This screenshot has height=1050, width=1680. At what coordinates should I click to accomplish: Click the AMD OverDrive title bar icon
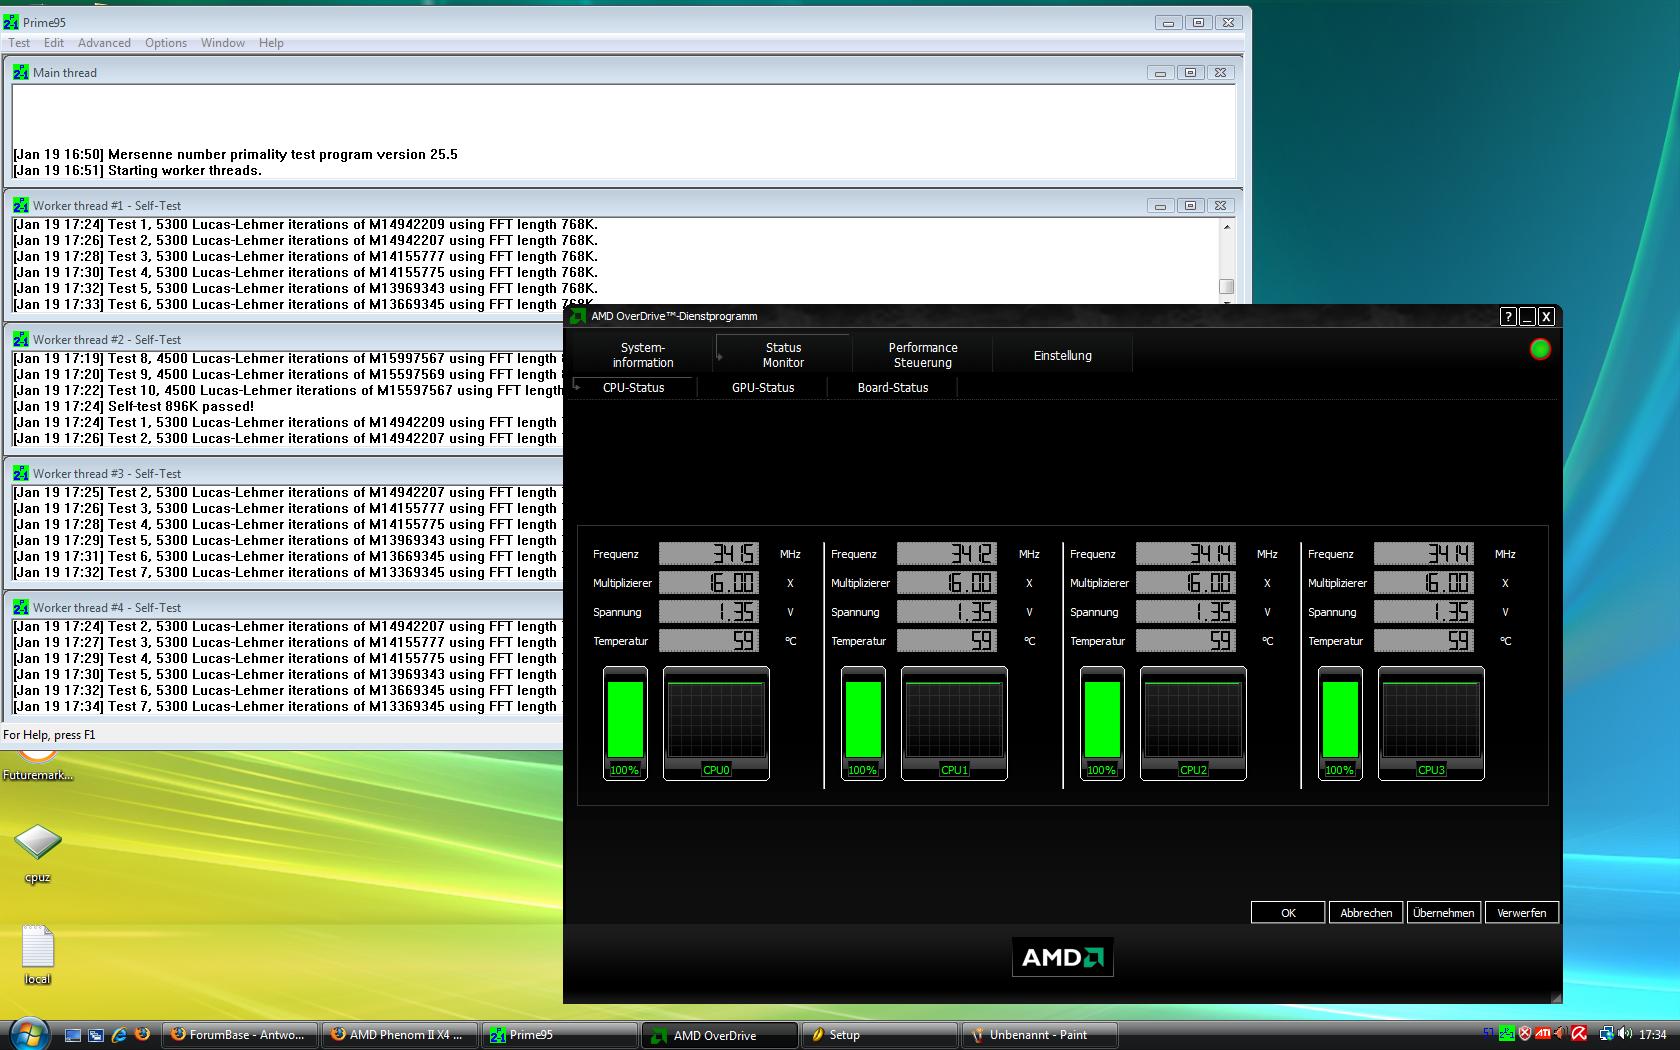pos(577,316)
